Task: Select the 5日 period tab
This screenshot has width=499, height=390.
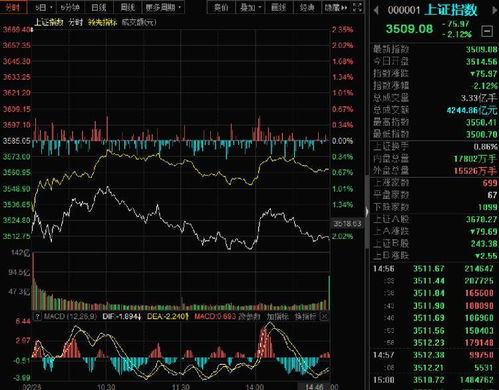Action: tap(41, 7)
